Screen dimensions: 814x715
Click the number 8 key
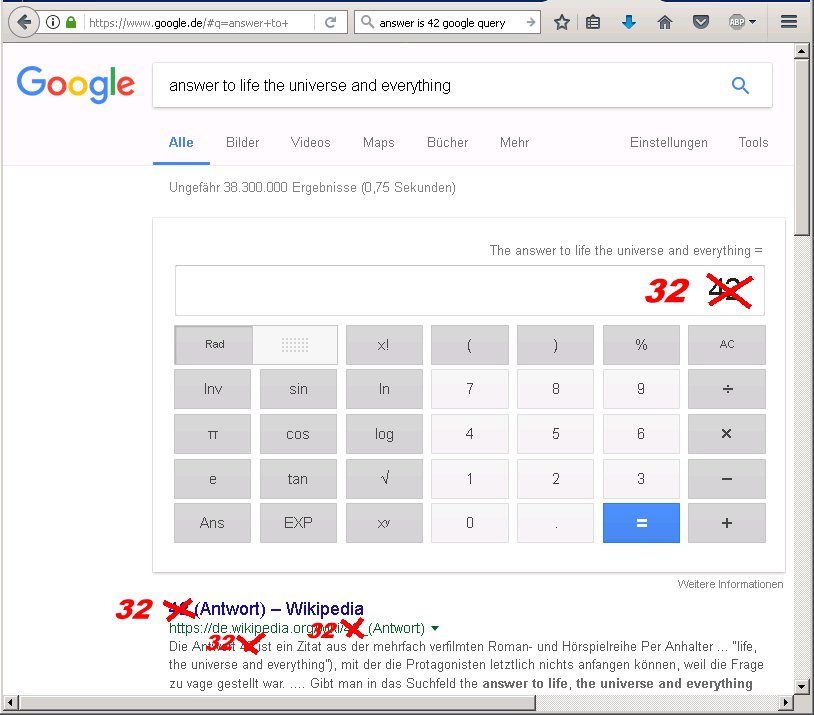[555, 389]
